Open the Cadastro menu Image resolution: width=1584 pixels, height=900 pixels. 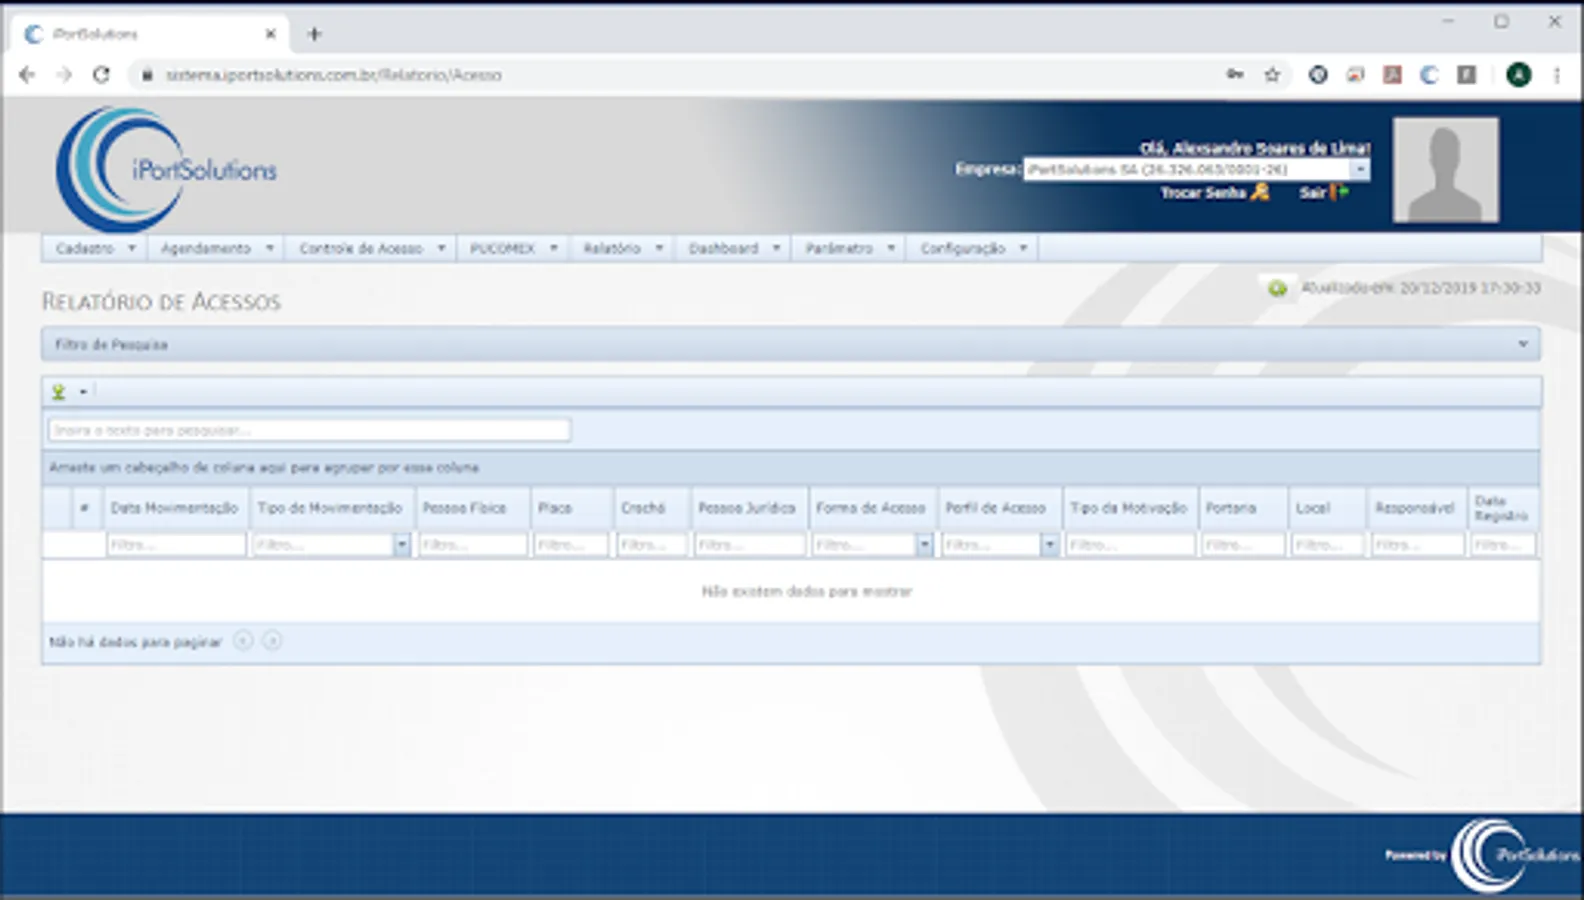(95, 248)
